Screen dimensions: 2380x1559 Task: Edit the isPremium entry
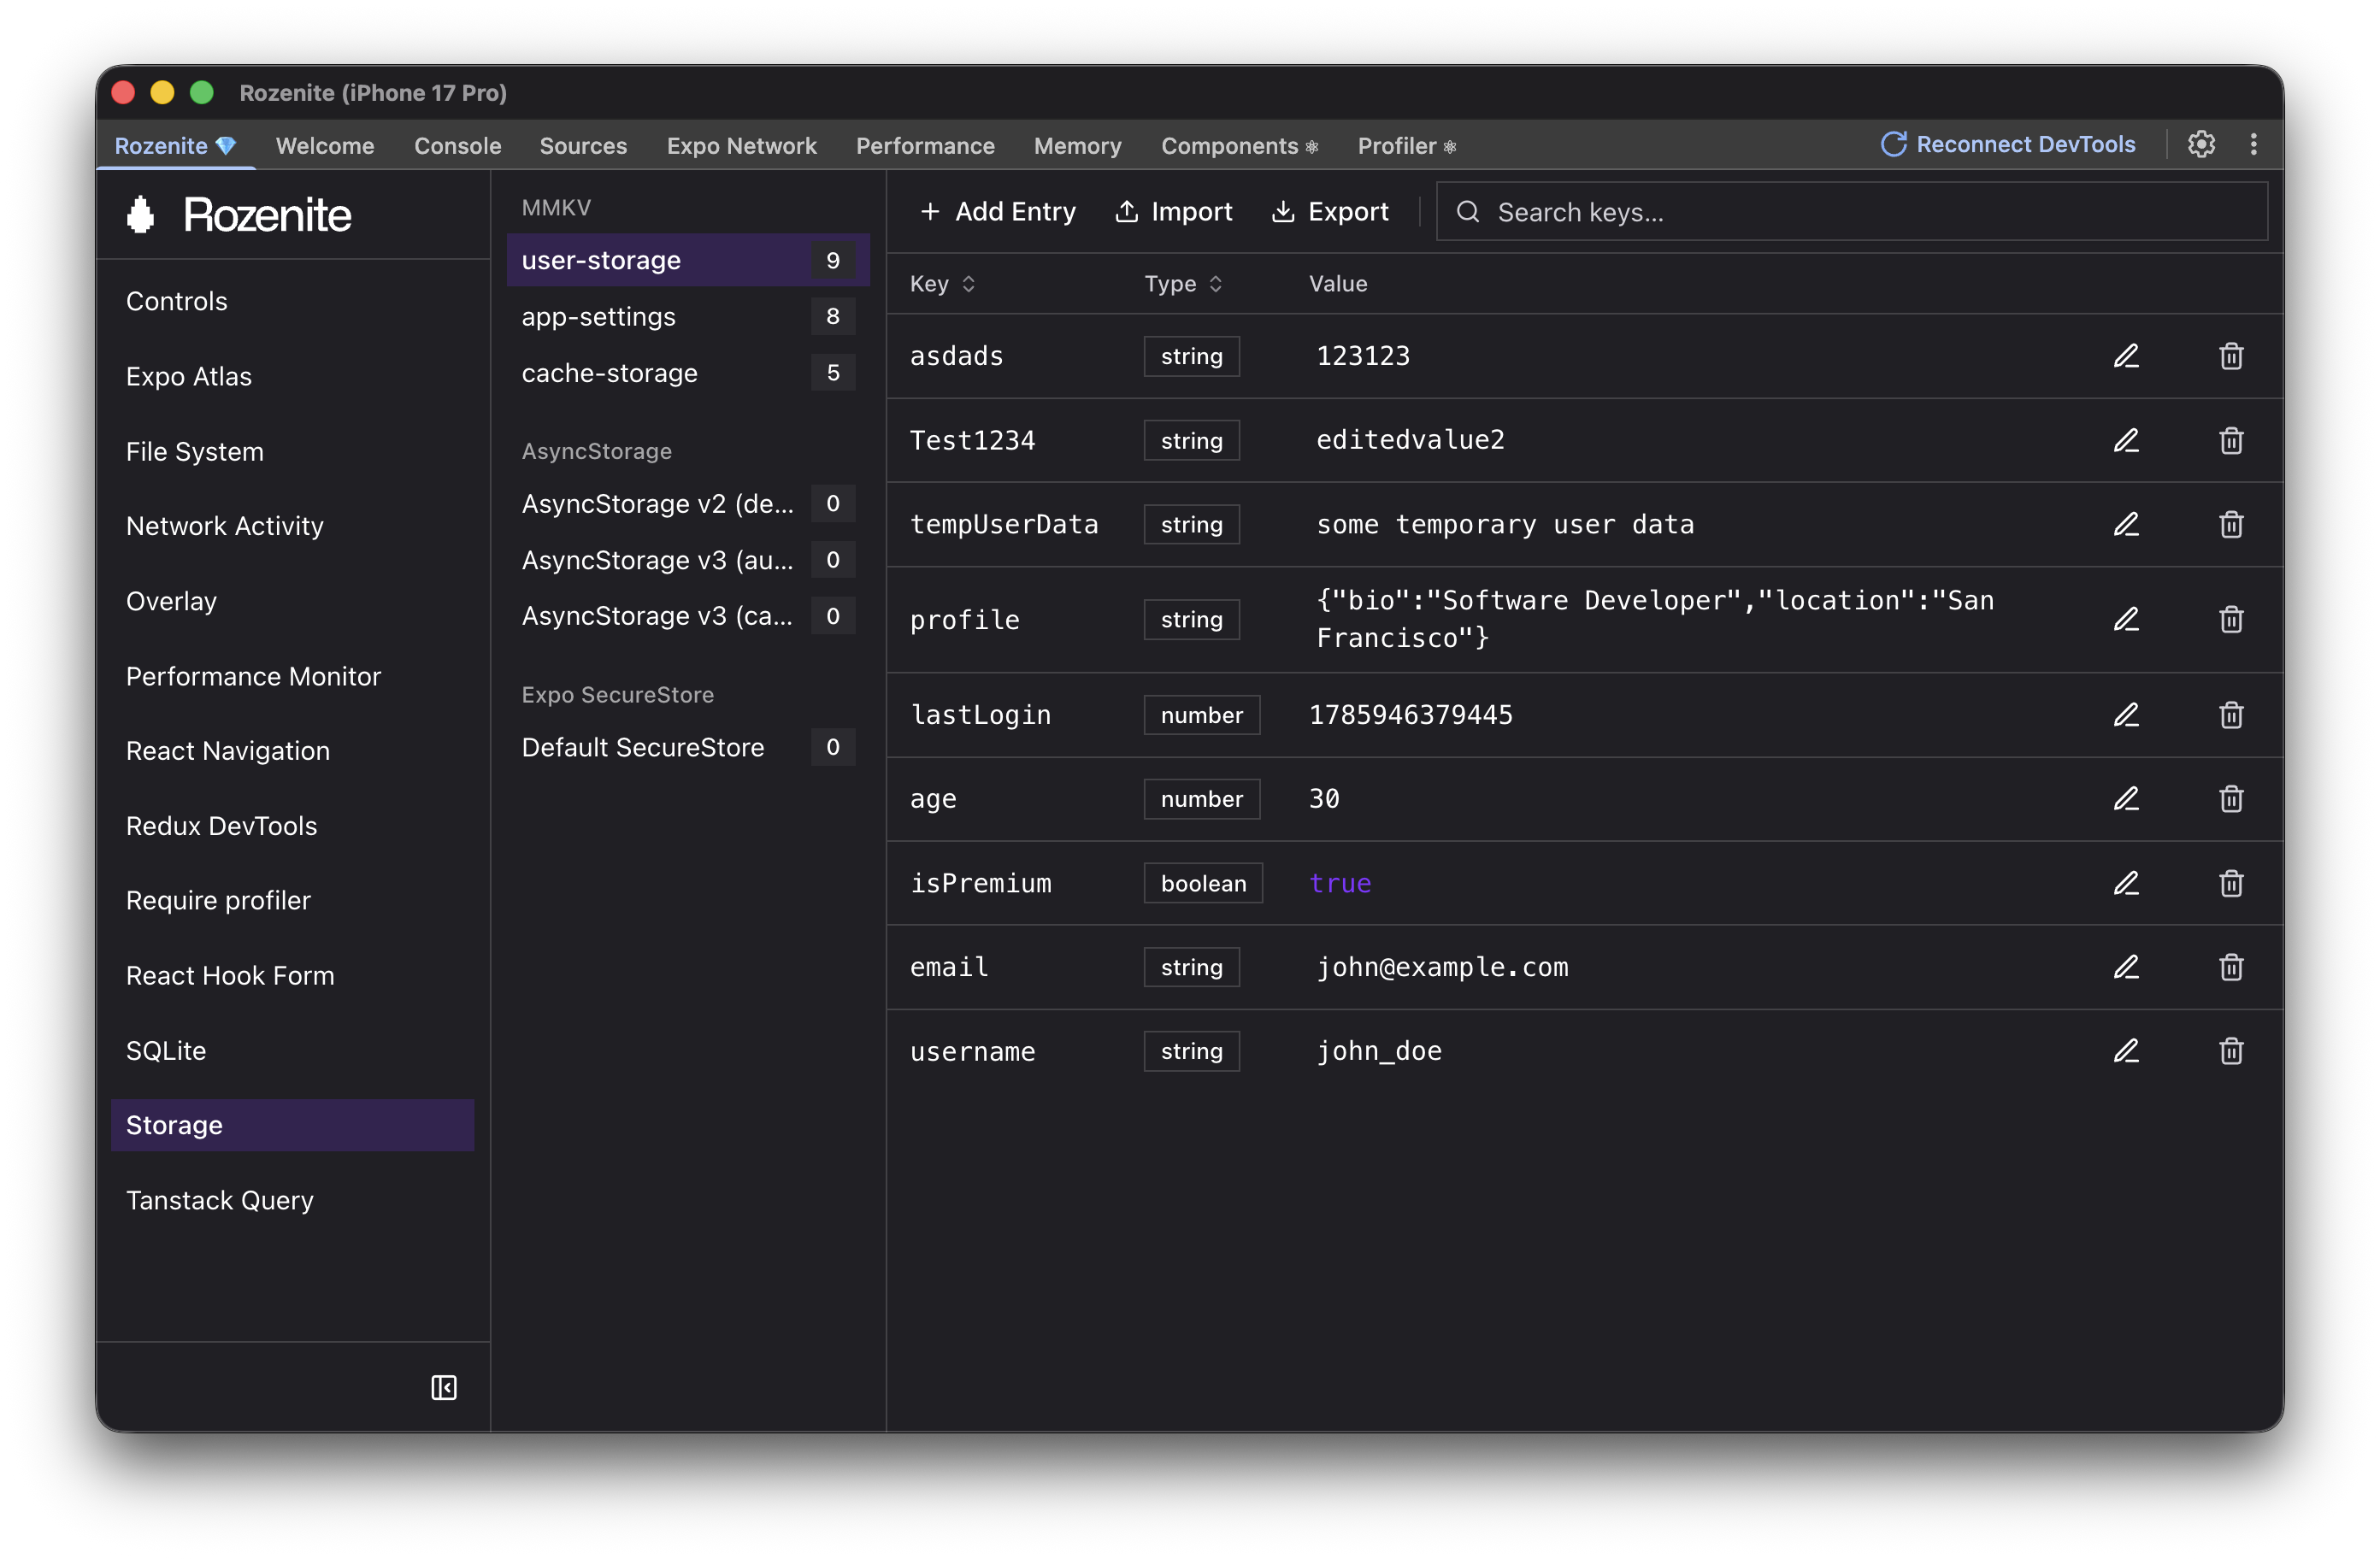coord(2126,883)
